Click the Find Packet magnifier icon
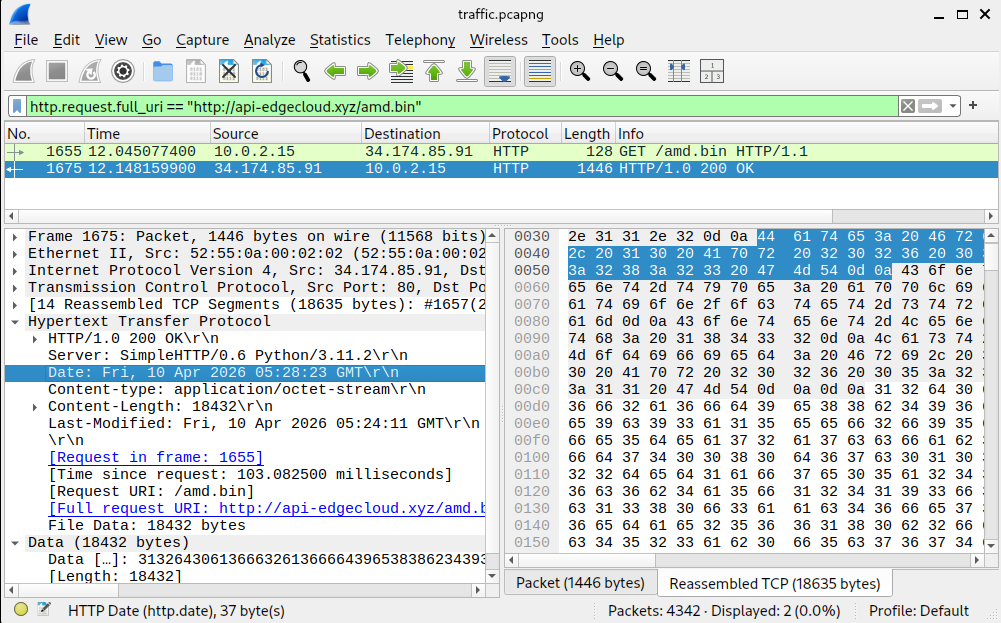Viewport: 1001px width, 623px height. [301, 71]
